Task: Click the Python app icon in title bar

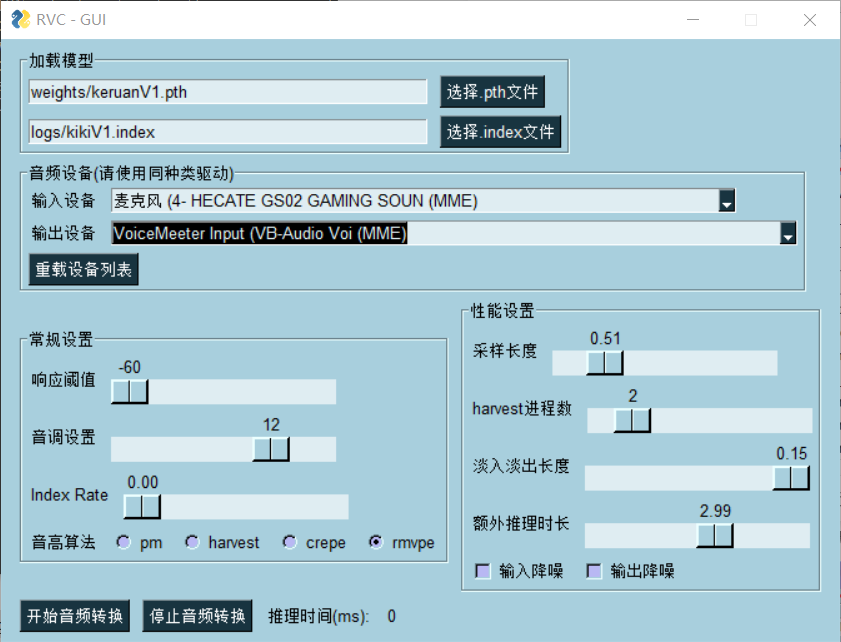Action: coord(21,19)
